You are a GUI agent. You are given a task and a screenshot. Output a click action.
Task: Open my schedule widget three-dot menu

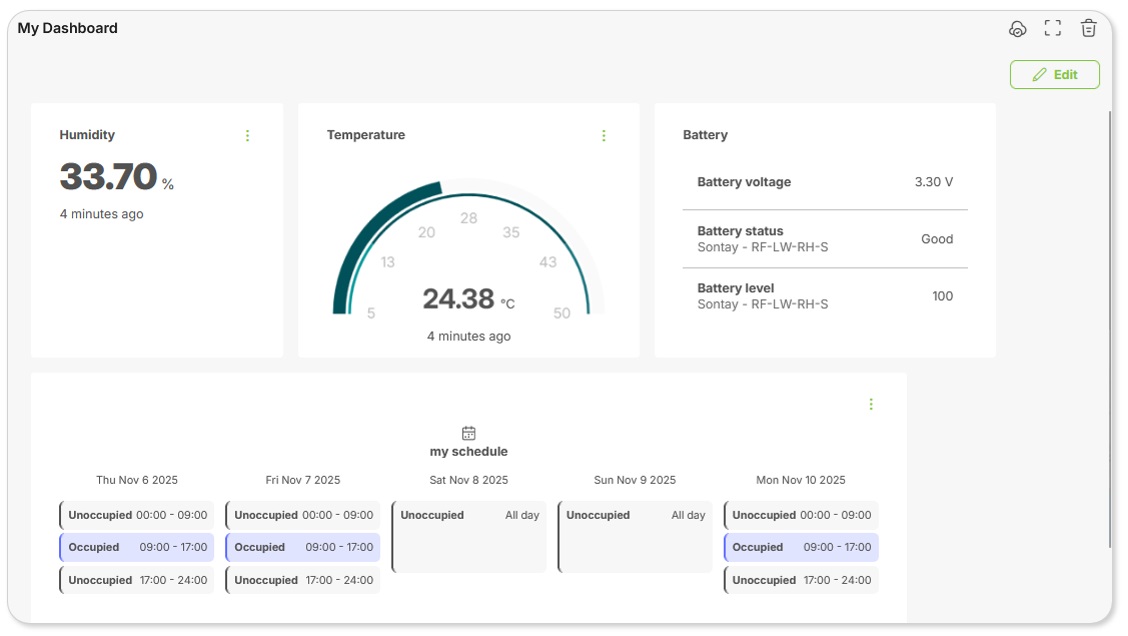pos(870,404)
